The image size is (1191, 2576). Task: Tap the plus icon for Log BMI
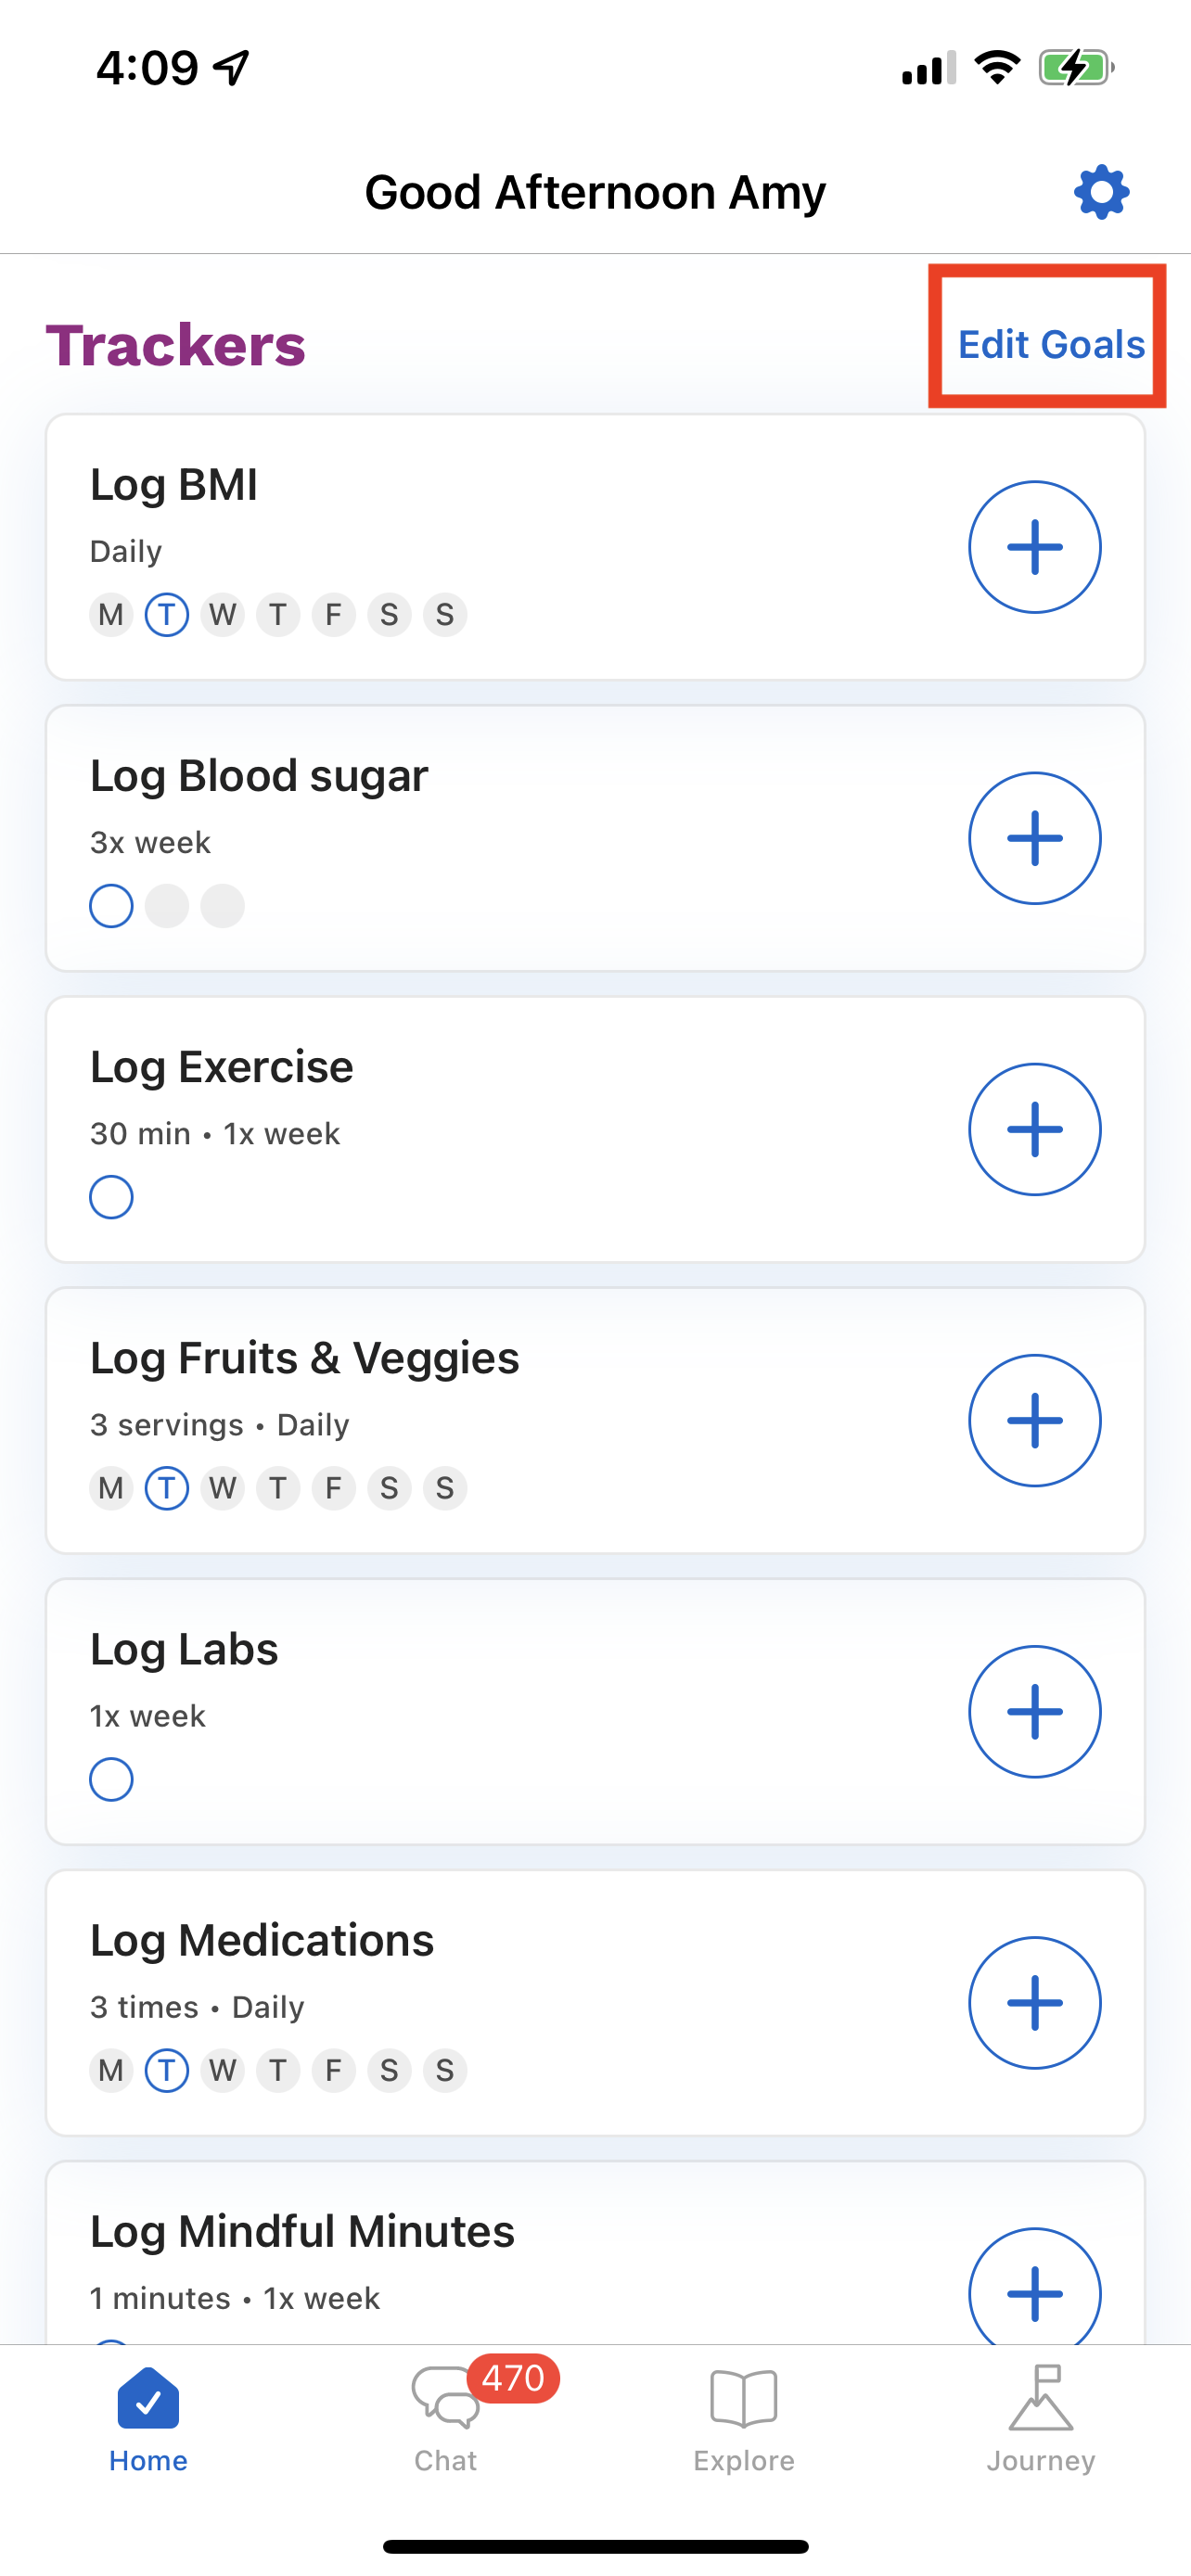pos(1034,547)
